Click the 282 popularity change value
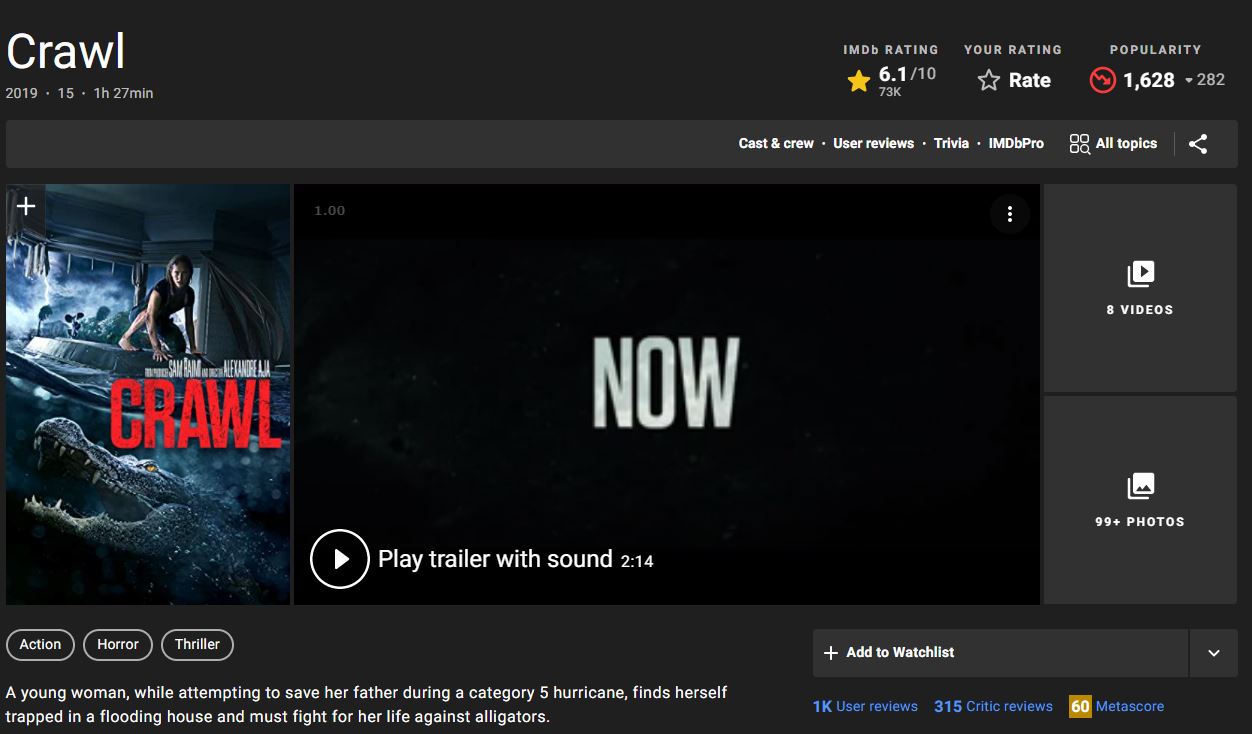1252x734 pixels. (1211, 80)
